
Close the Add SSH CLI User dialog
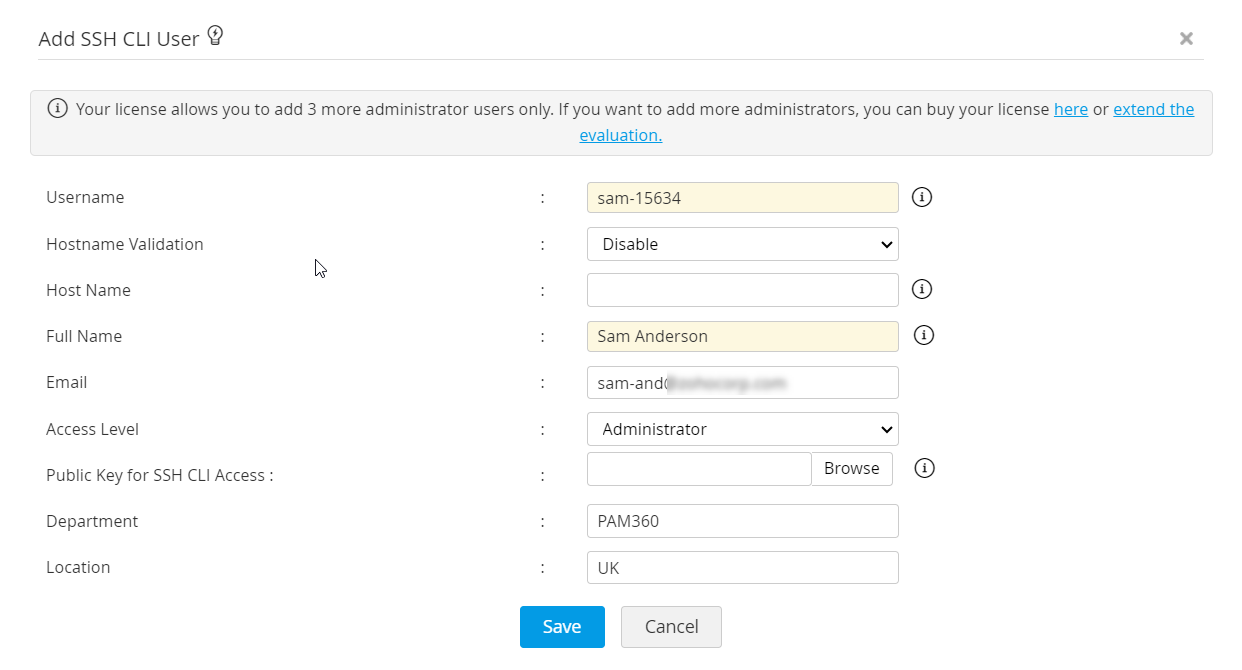coord(1186,39)
